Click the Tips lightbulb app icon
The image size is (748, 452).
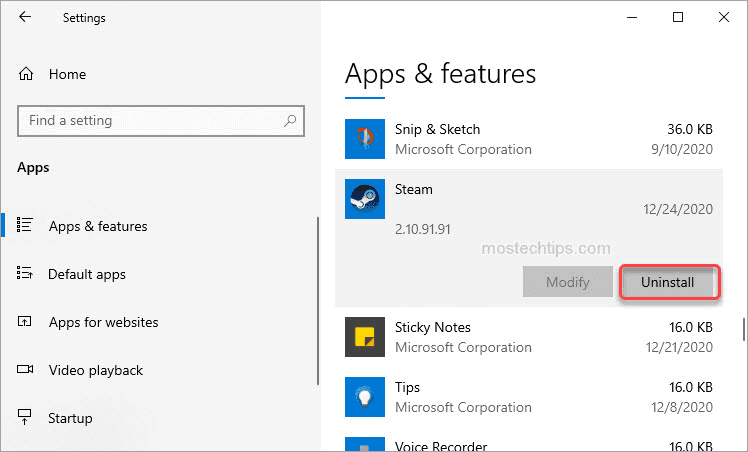click(365, 397)
